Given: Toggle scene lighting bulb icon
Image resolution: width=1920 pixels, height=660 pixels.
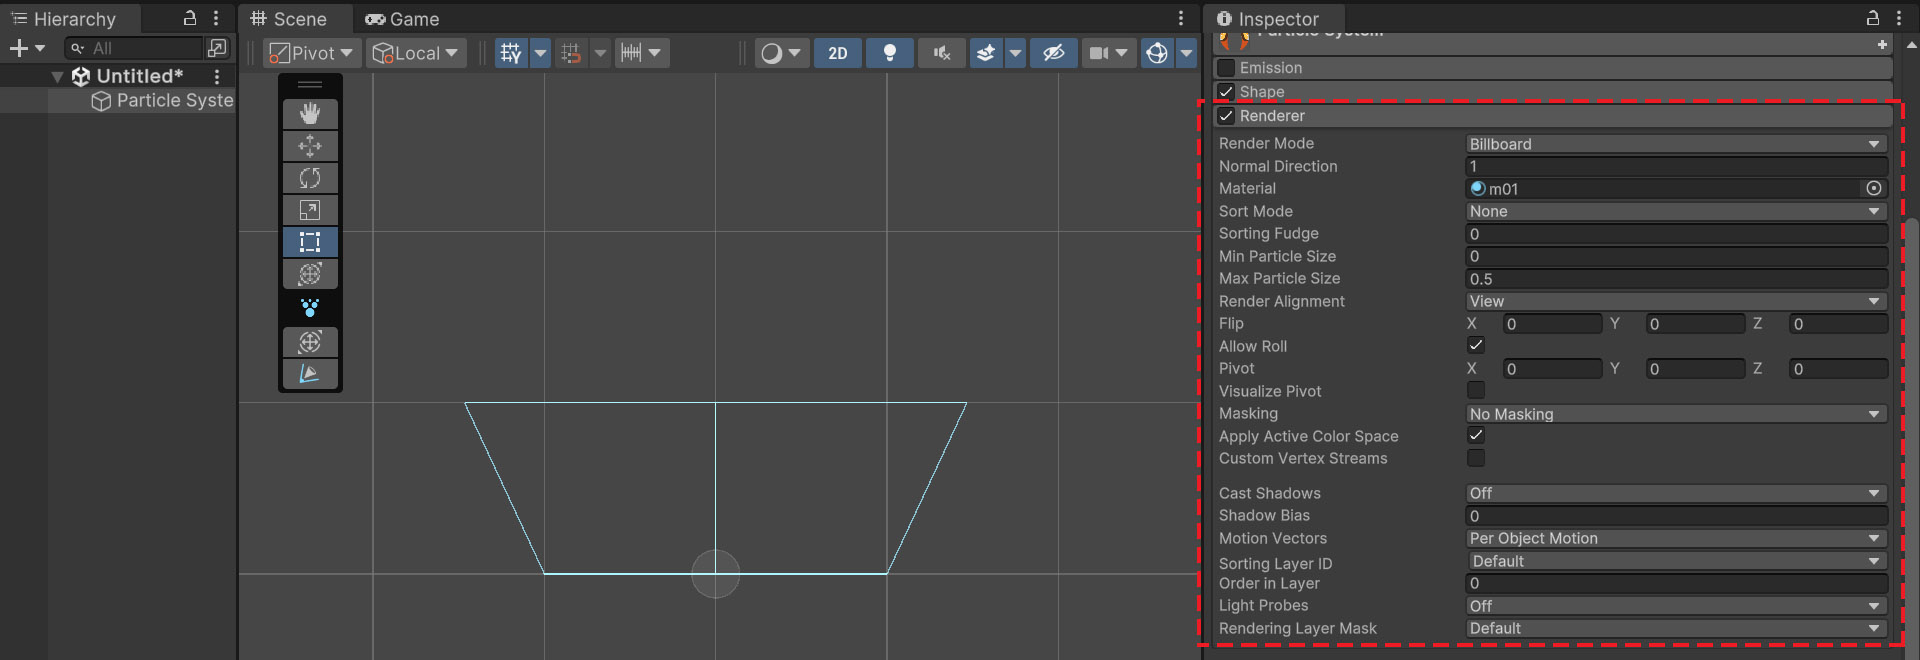Looking at the screenshot, I should click(889, 53).
